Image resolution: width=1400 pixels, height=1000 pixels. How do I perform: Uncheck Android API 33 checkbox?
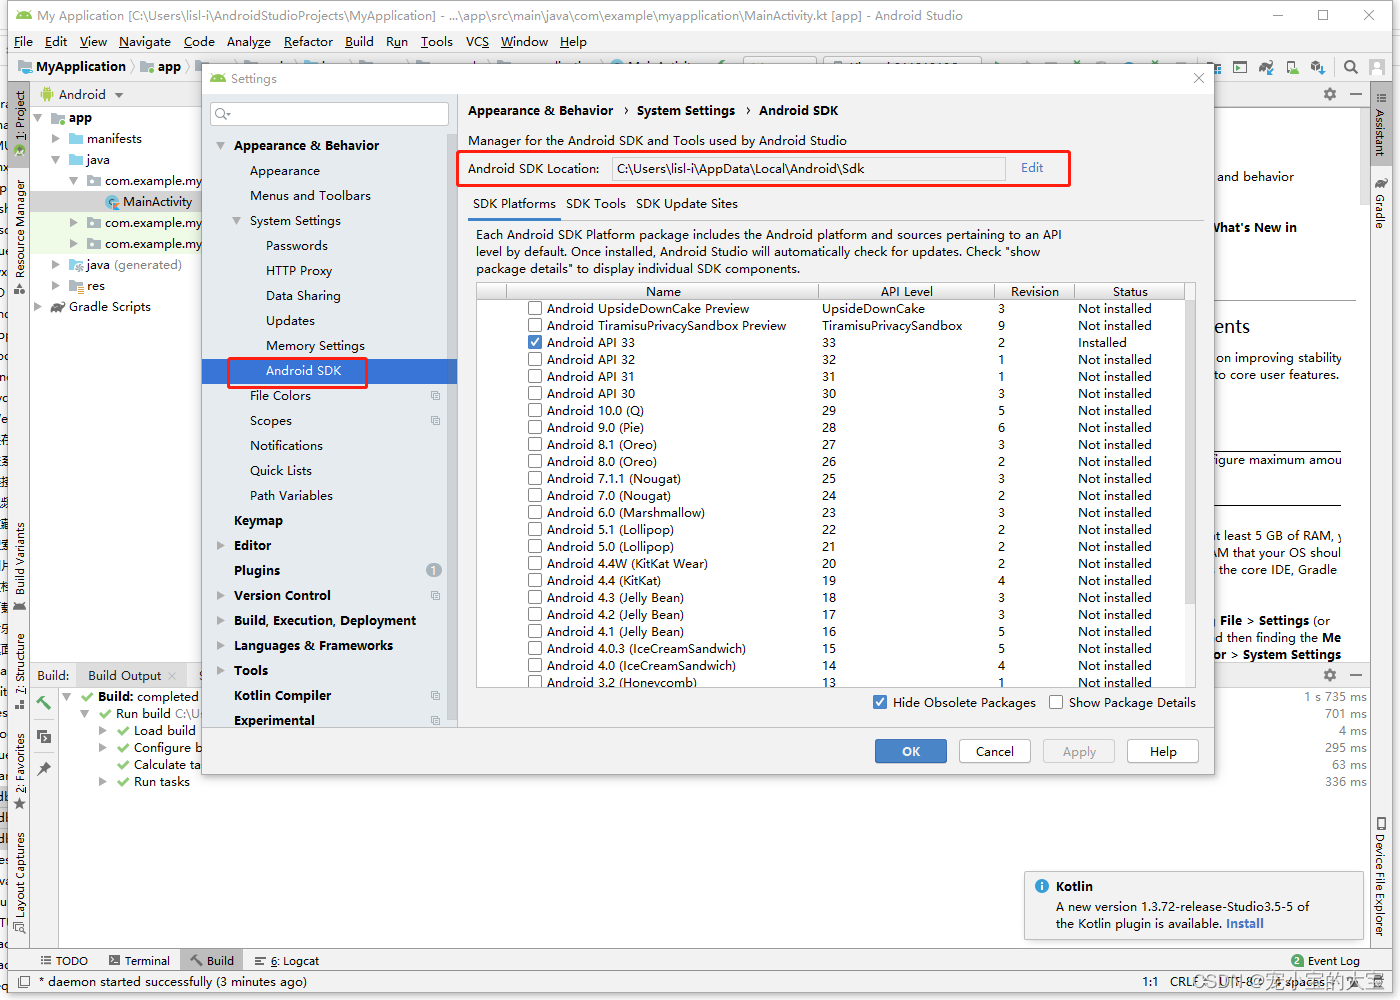[535, 343]
